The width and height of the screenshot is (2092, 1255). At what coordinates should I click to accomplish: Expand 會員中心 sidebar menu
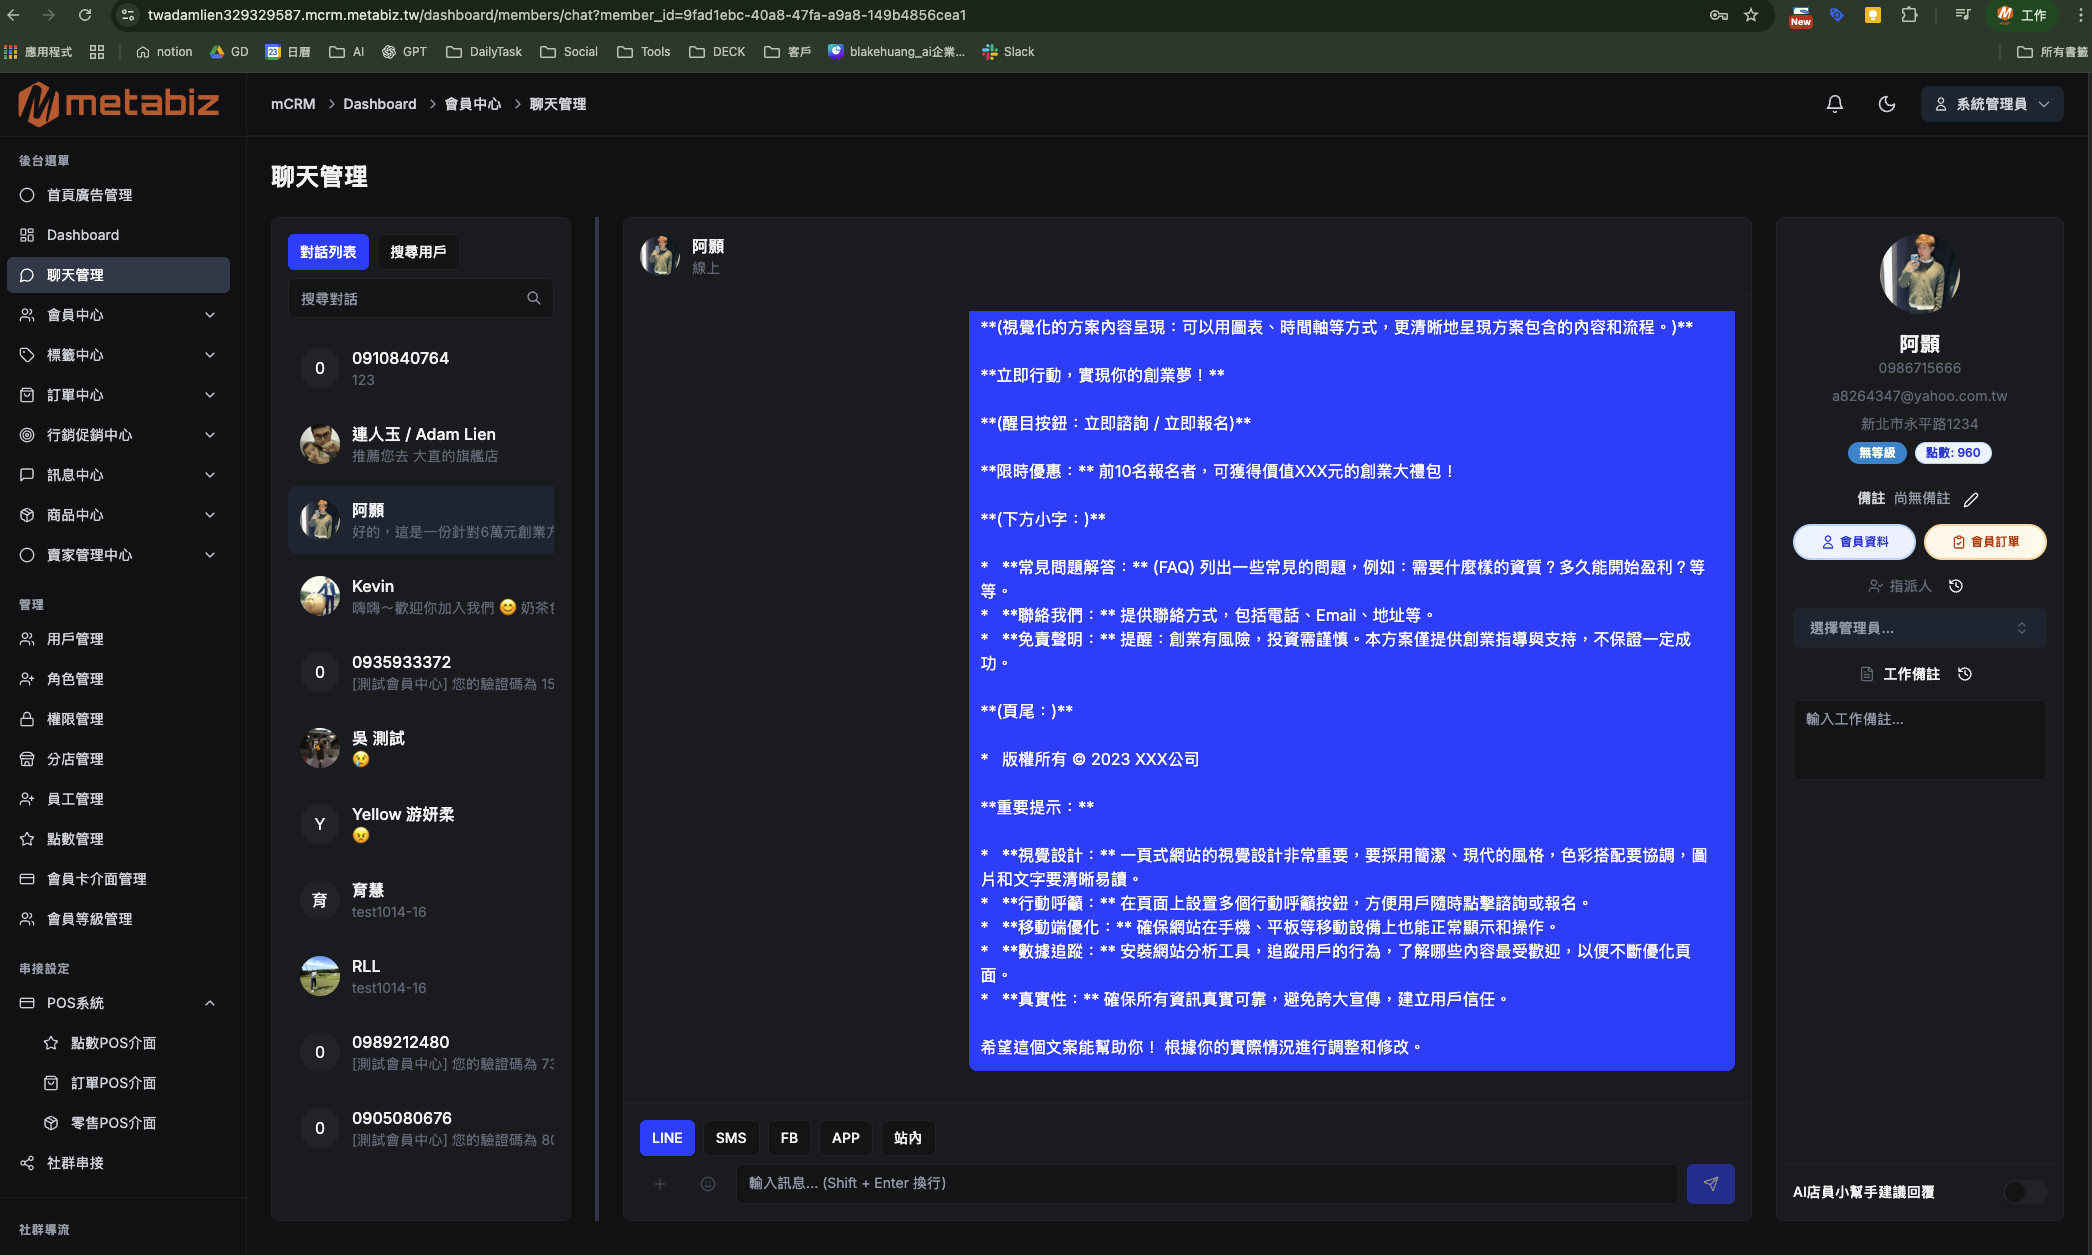[118, 315]
